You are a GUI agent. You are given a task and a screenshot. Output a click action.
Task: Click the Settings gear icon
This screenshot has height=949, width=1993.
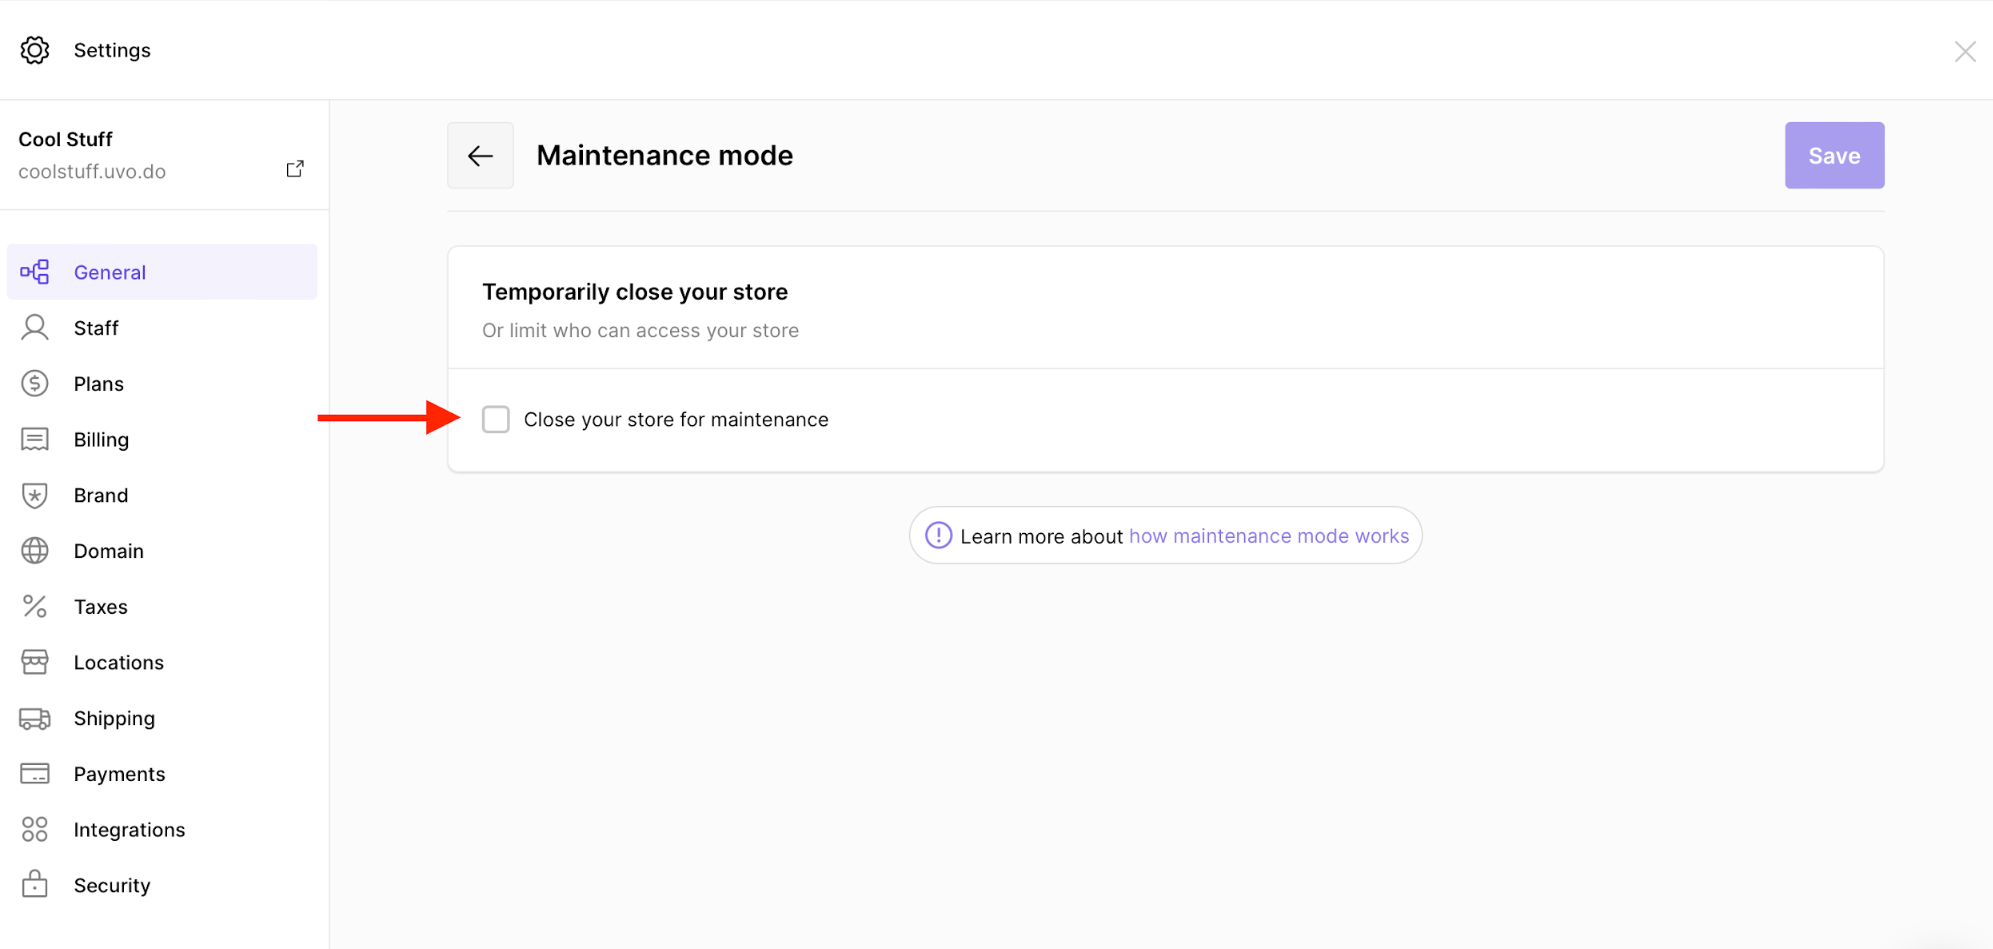point(34,49)
